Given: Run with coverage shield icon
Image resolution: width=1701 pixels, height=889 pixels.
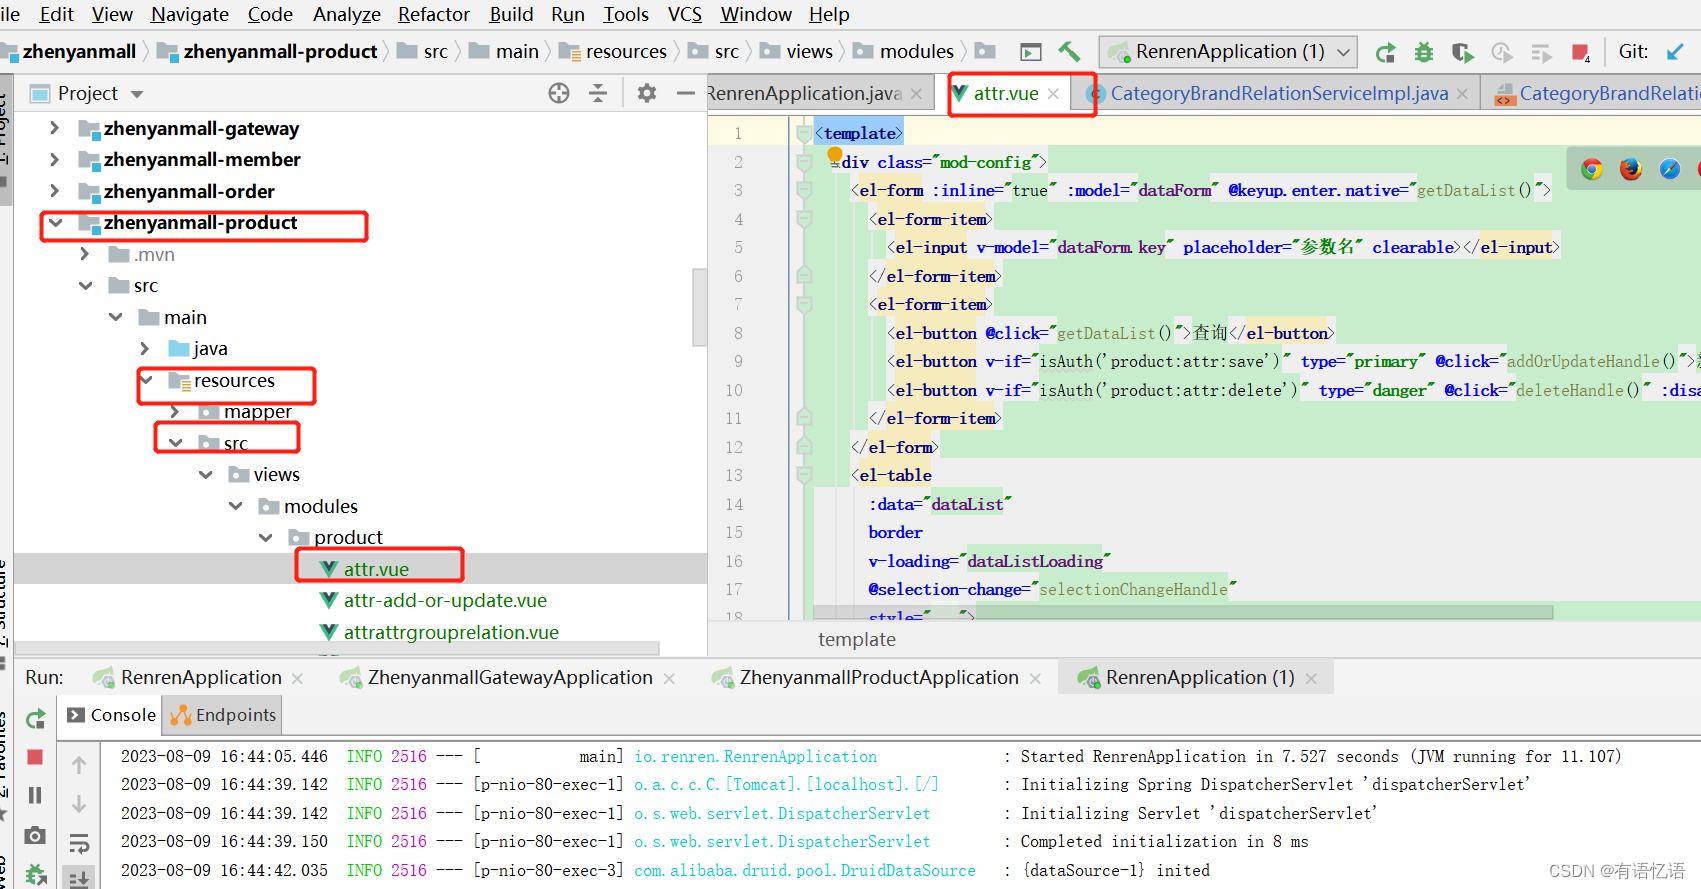Looking at the screenshot, I should [1462, 52].
